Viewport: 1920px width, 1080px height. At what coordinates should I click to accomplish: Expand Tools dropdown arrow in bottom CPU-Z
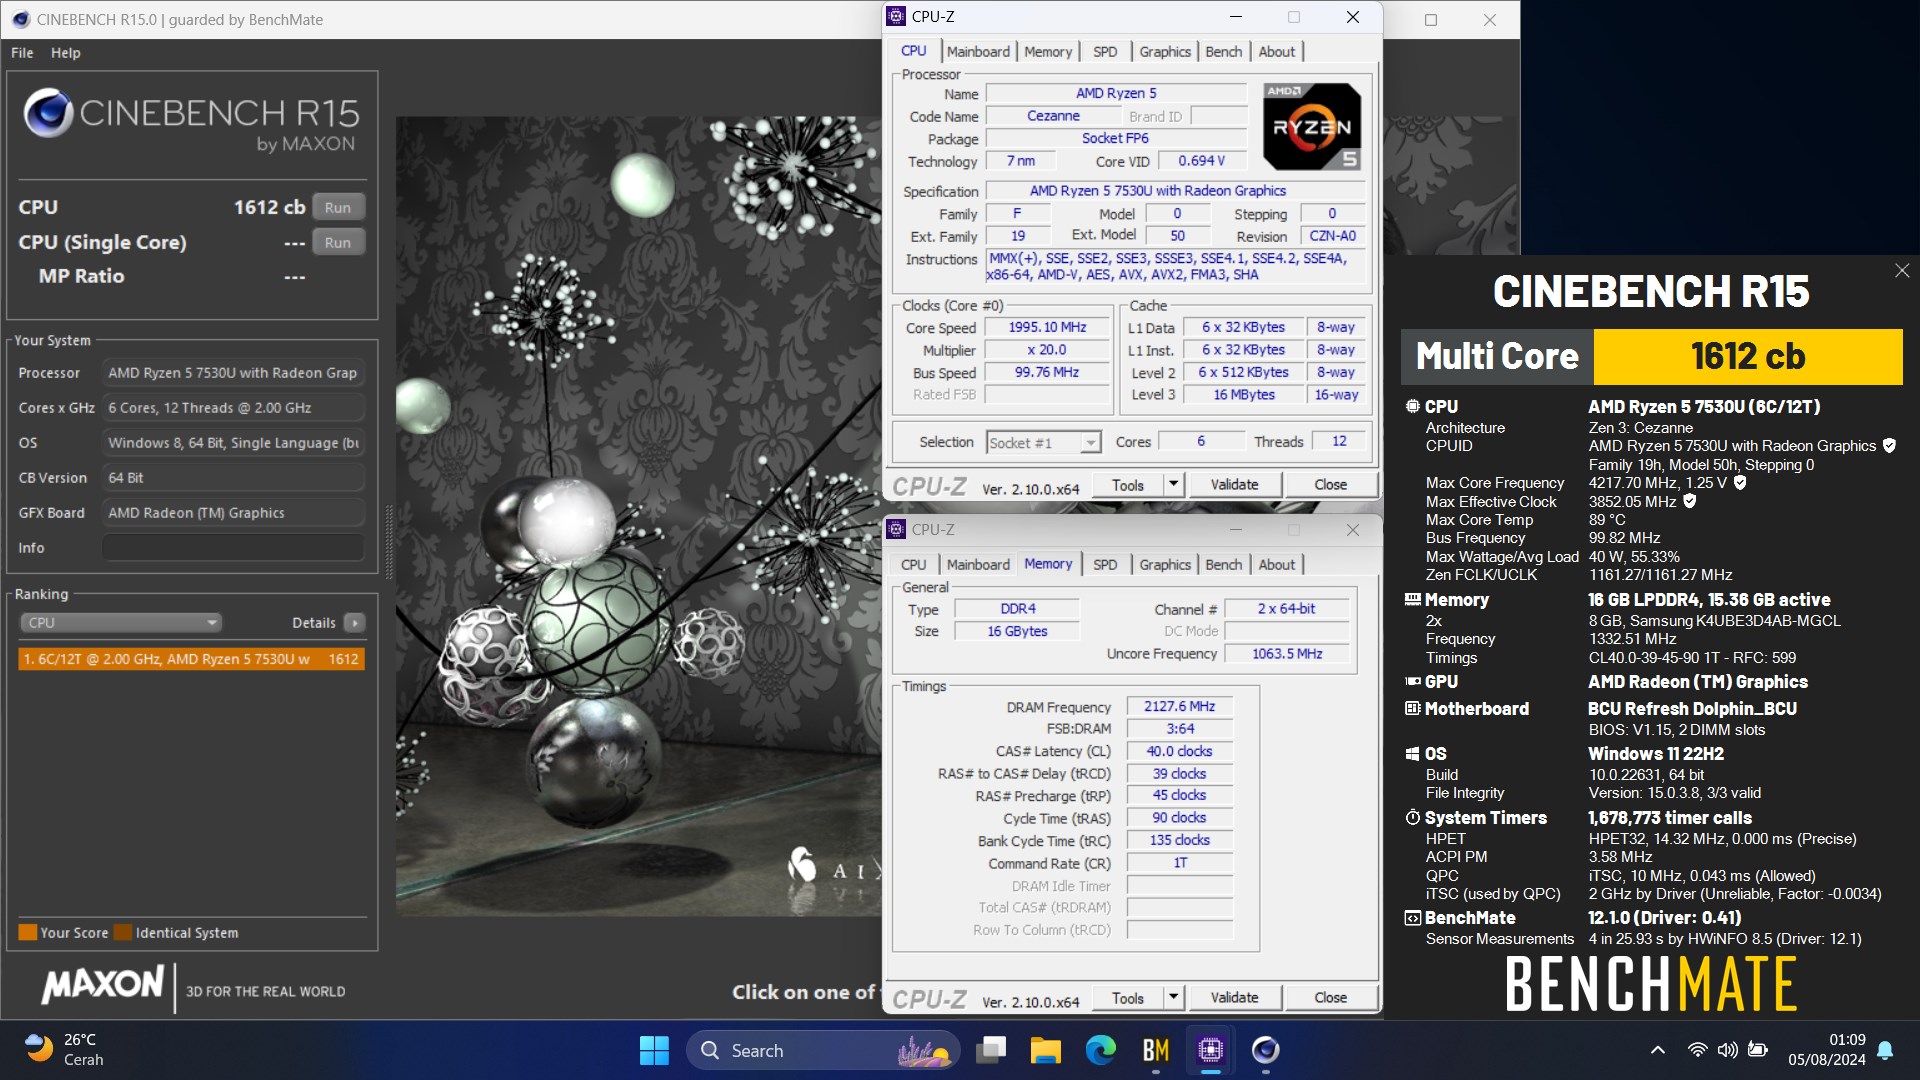click(1174, 998)
